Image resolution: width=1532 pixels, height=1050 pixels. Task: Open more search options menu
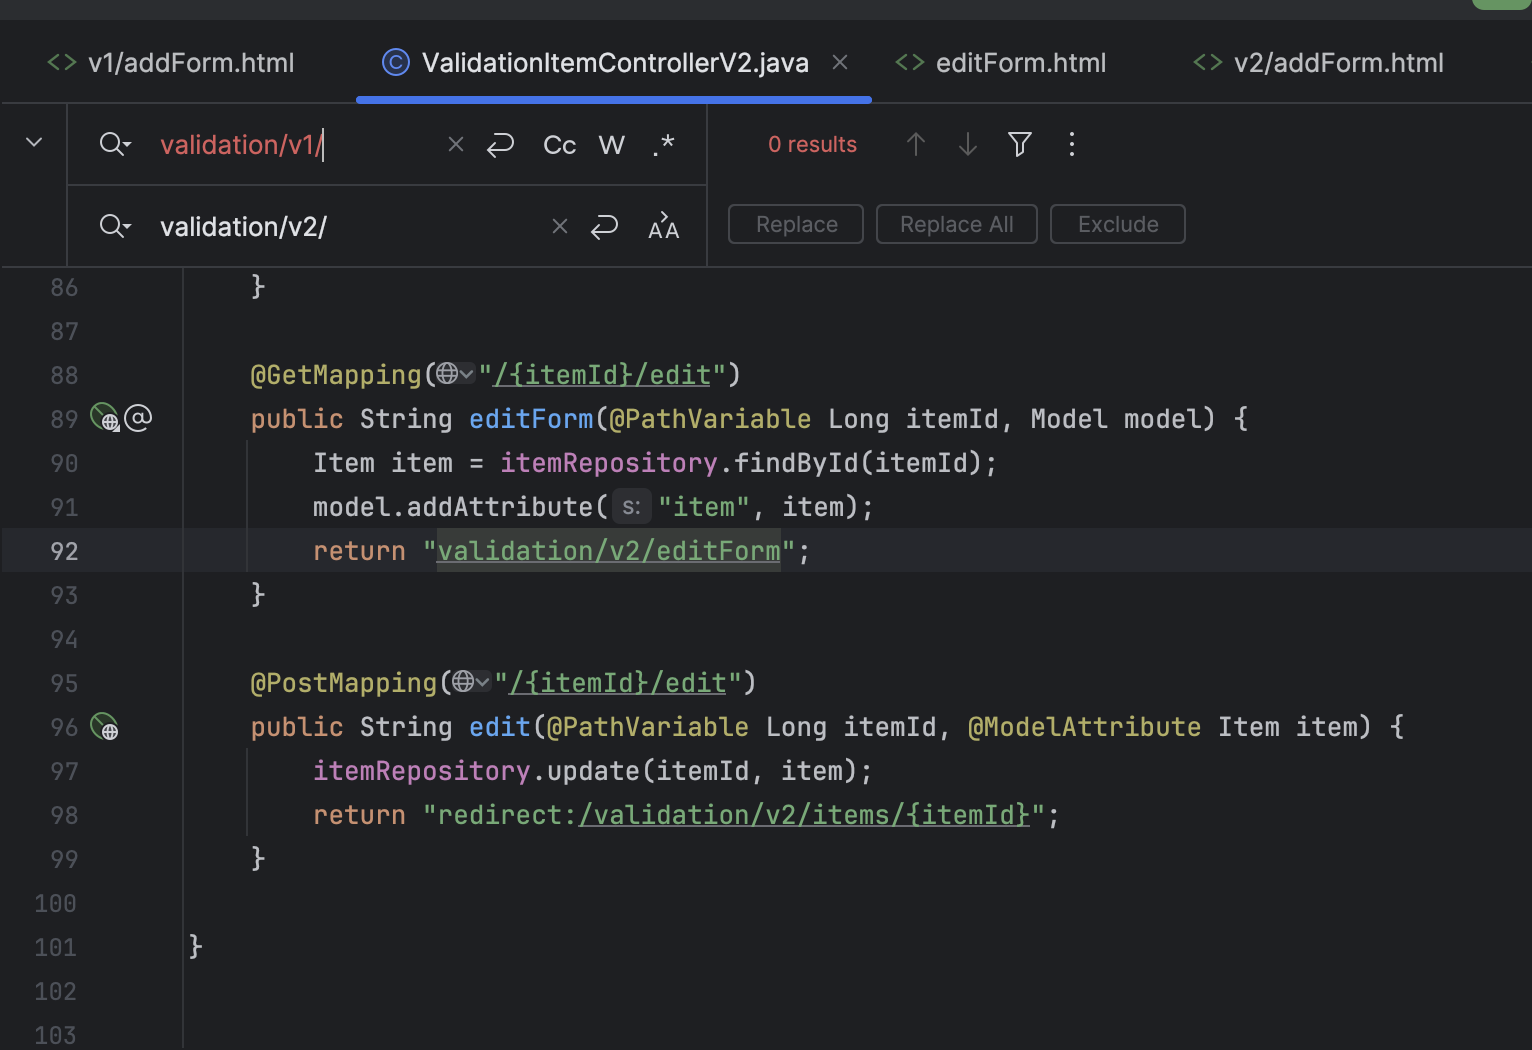[1072, 145]
